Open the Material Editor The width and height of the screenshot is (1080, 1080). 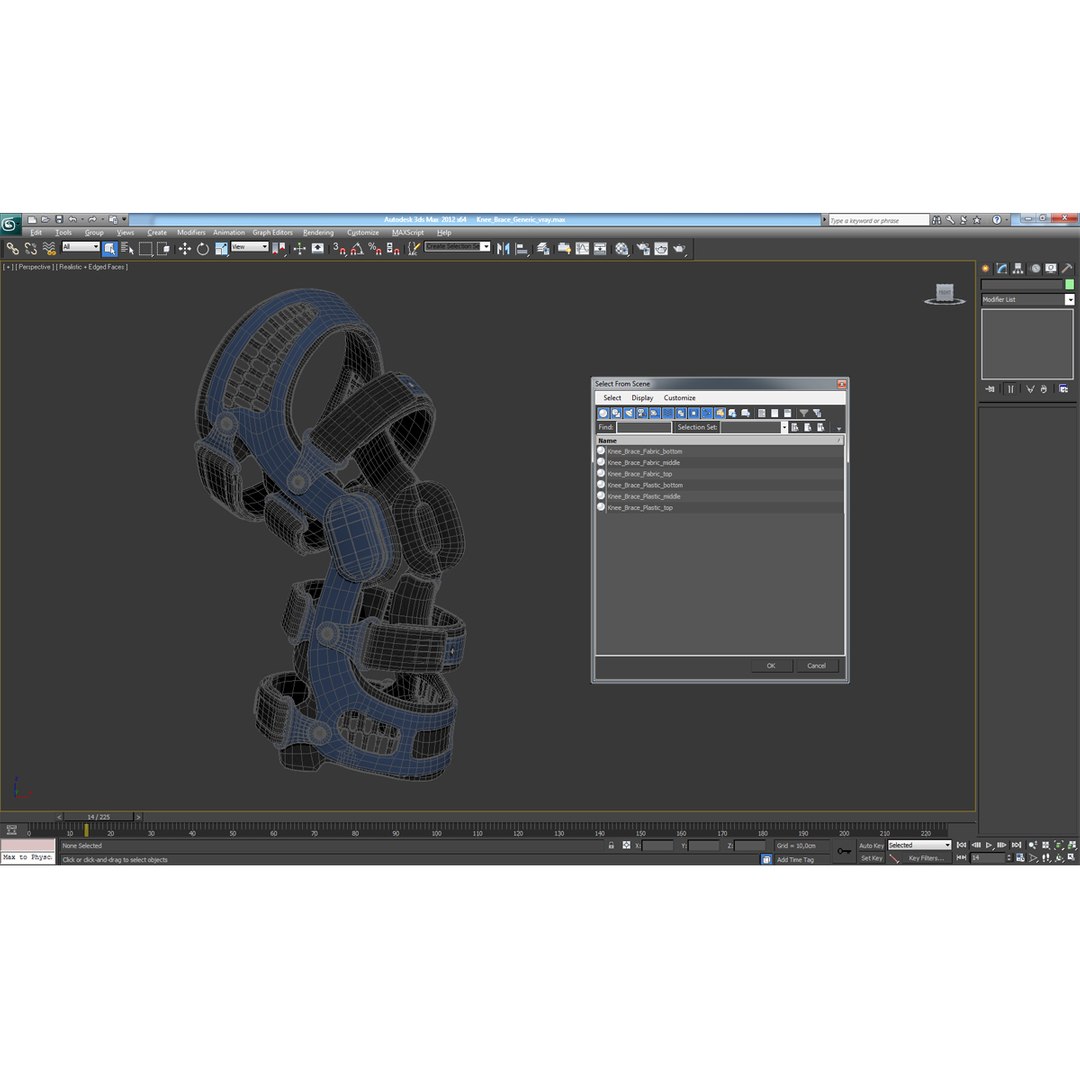pyautogui.click(x=622, y=249)
